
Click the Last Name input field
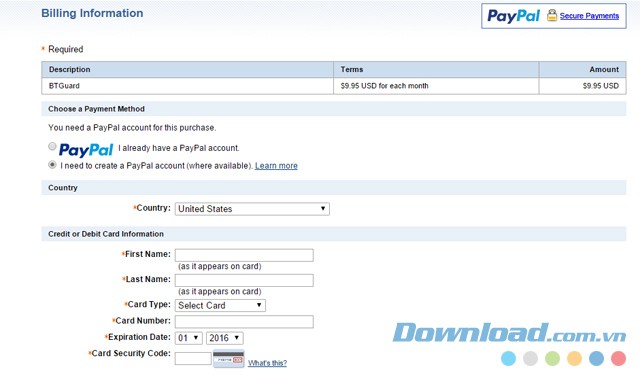click(x=244, y=280)
